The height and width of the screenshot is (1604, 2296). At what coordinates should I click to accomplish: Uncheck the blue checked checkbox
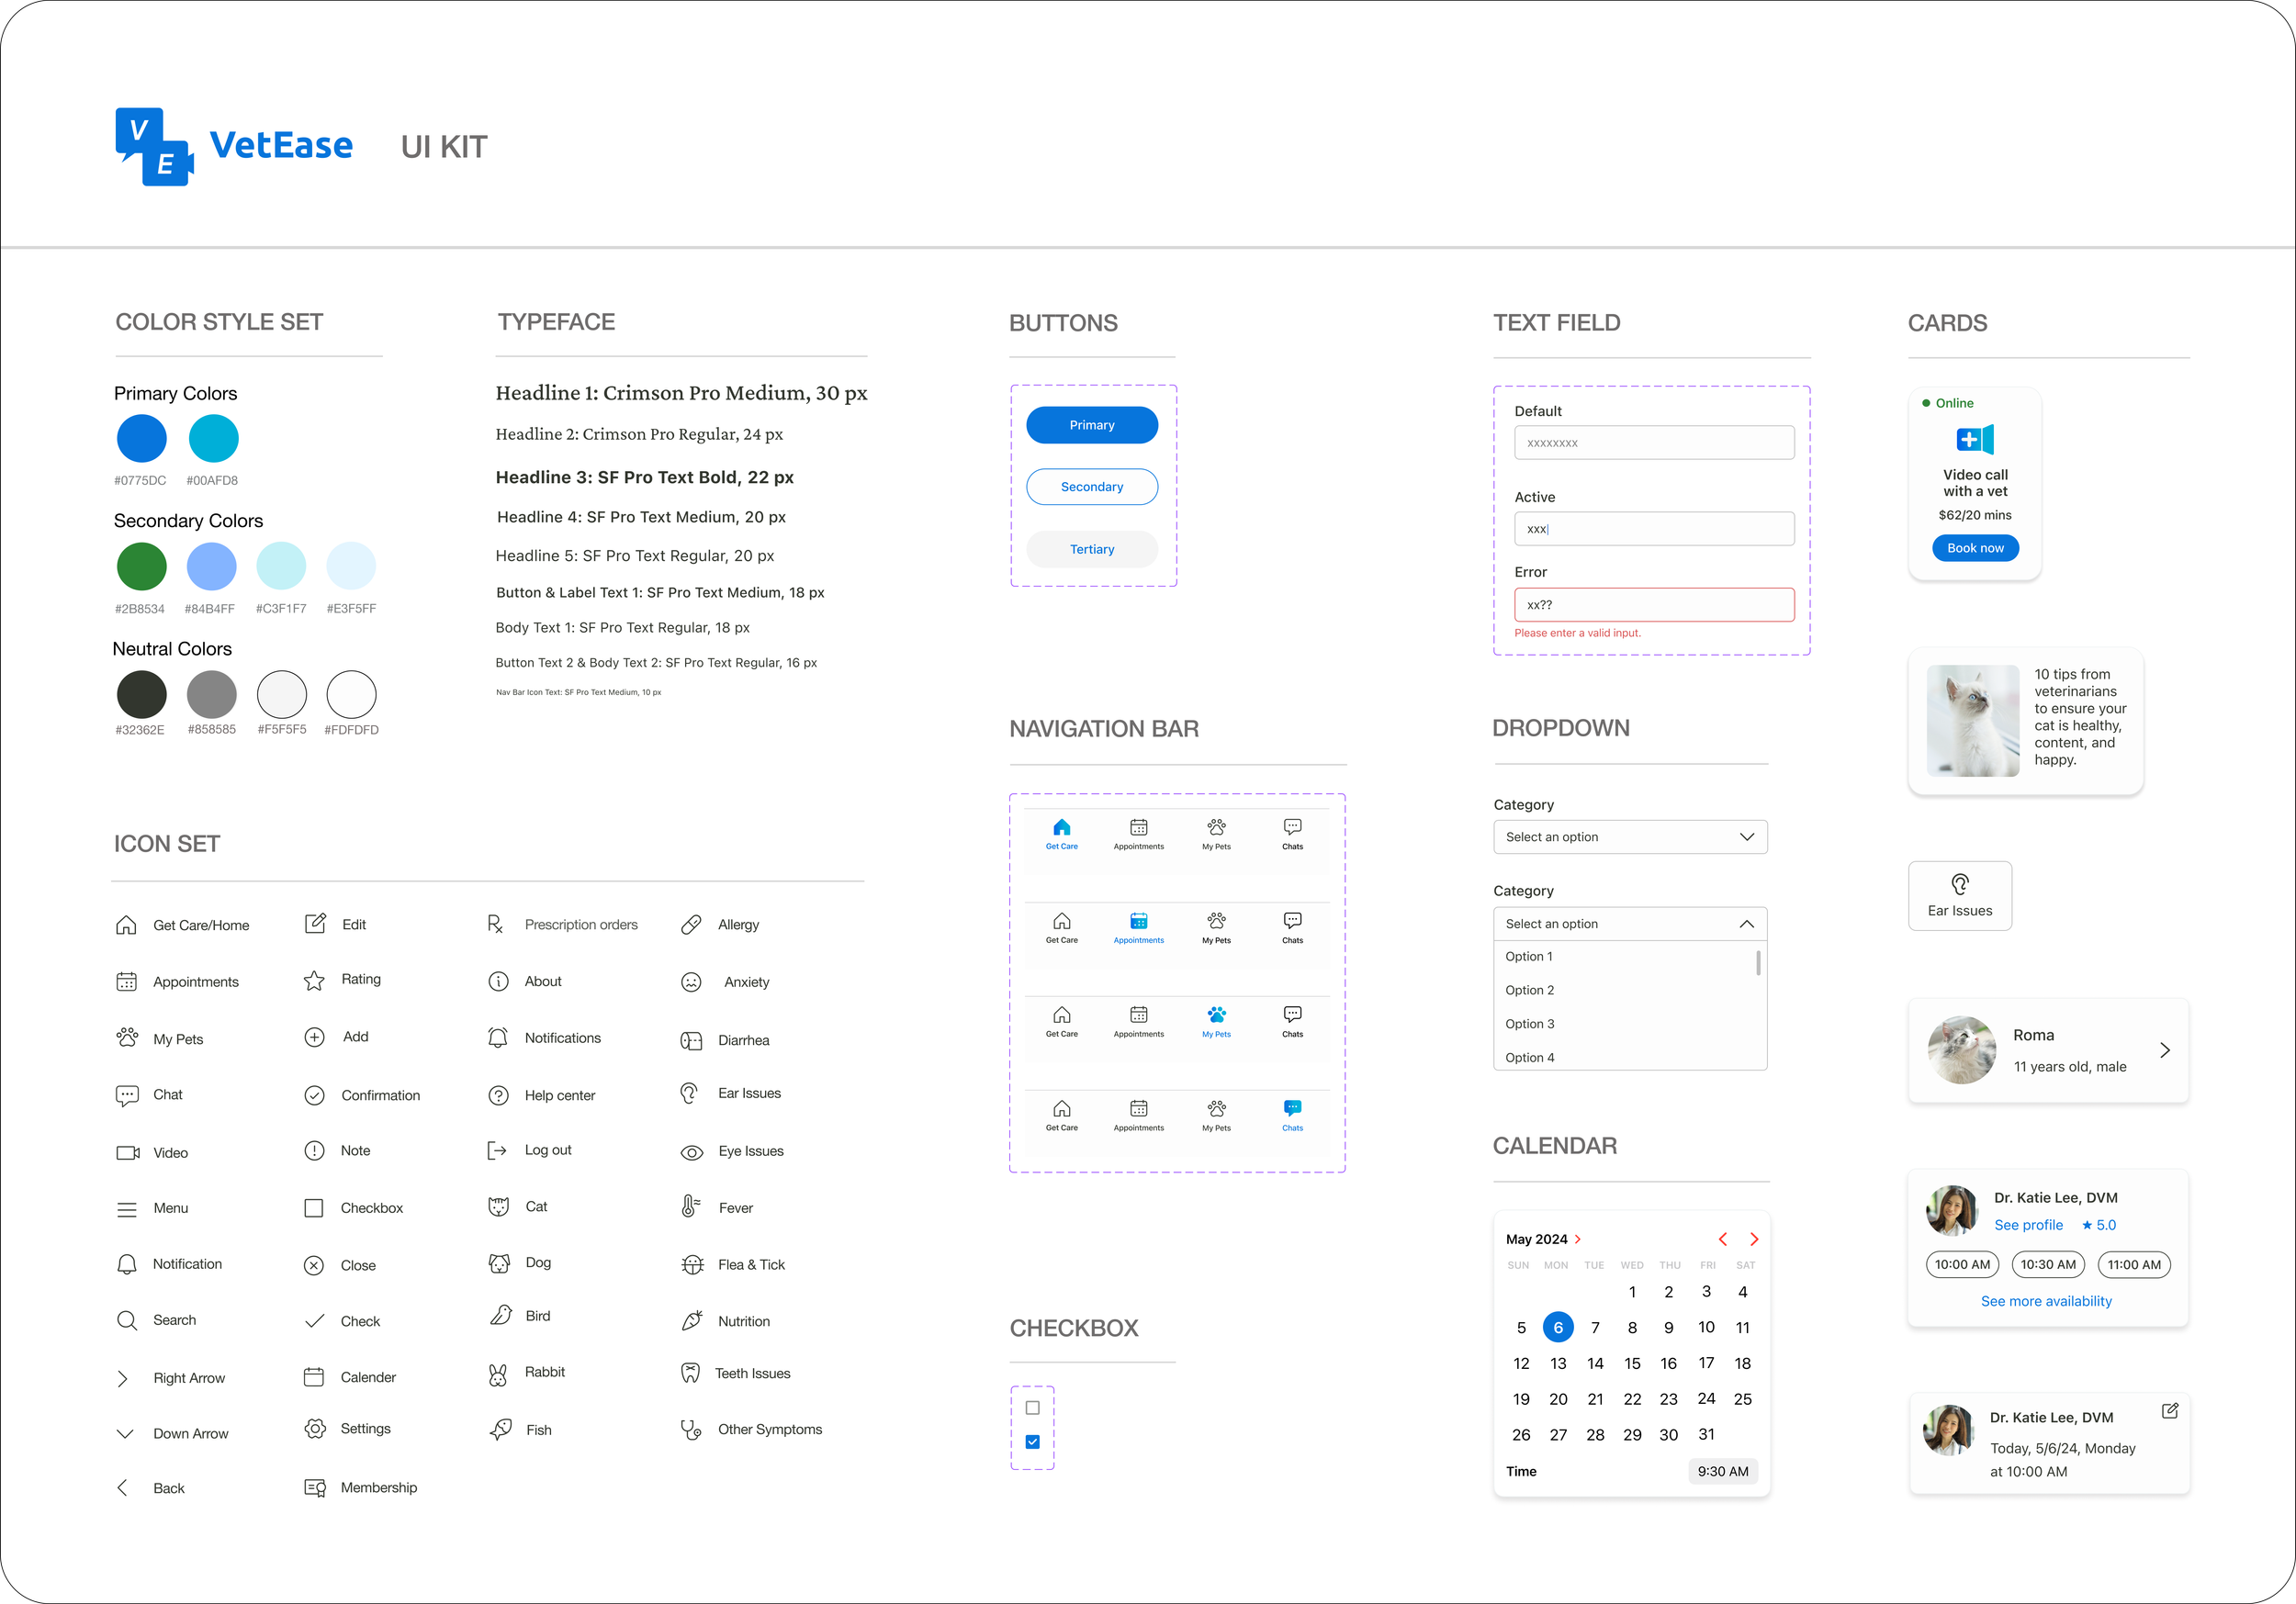[1033, 1442]
